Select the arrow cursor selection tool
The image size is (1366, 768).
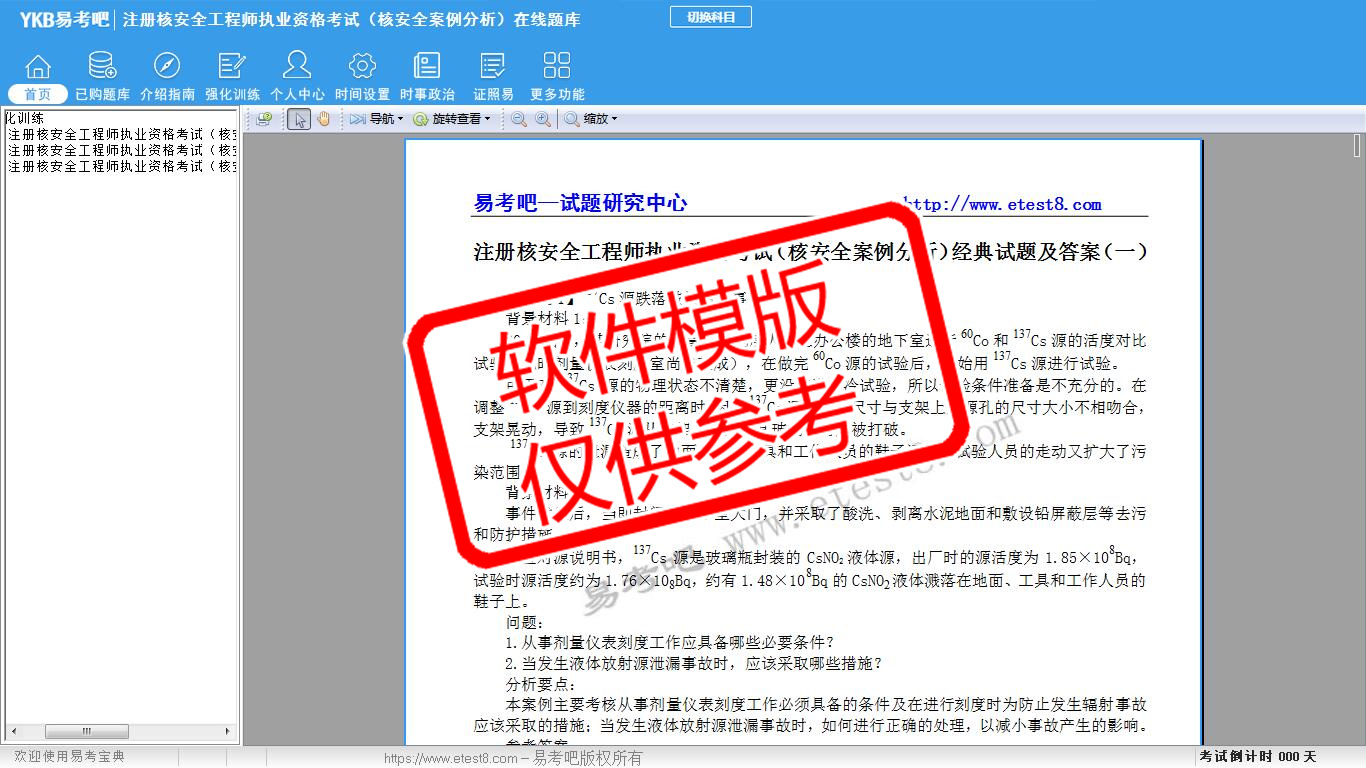click(x=299, y=119)
